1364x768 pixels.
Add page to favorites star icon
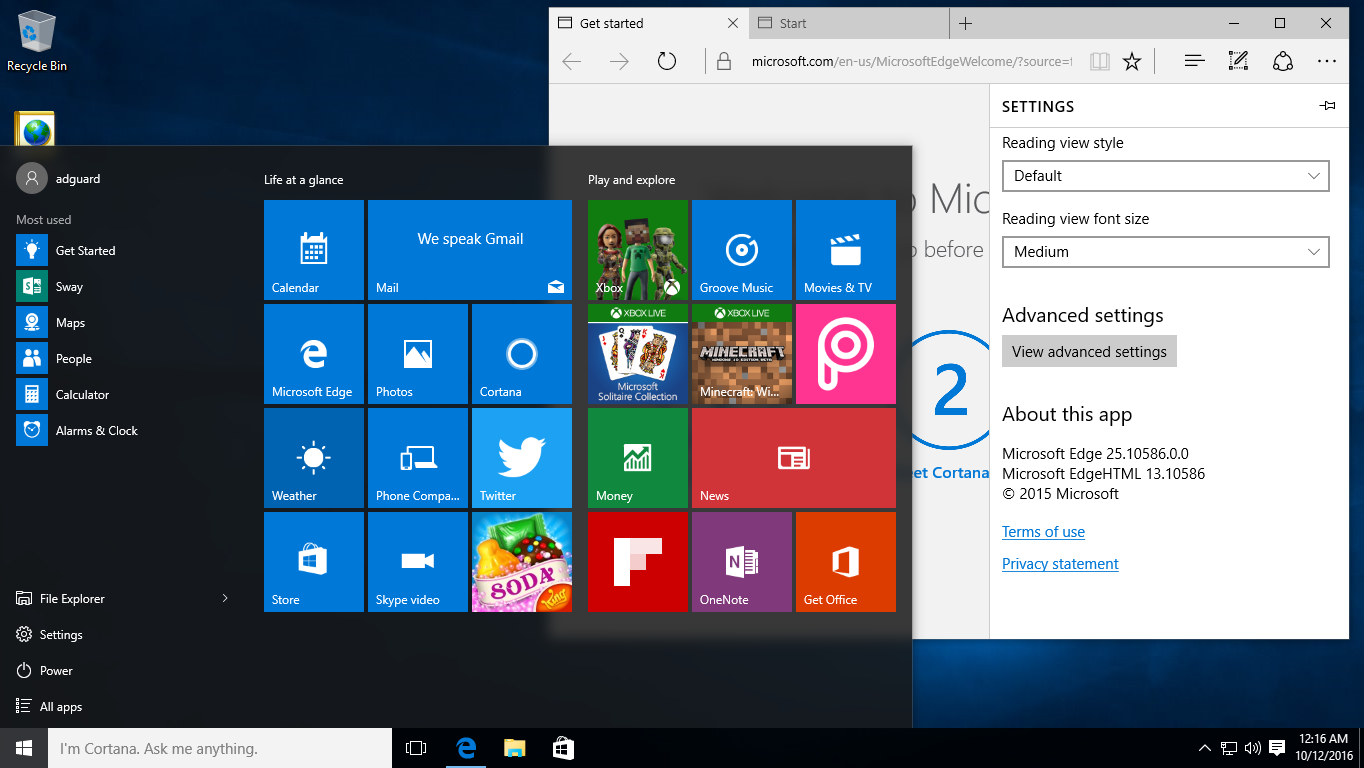click(1132, 61)
